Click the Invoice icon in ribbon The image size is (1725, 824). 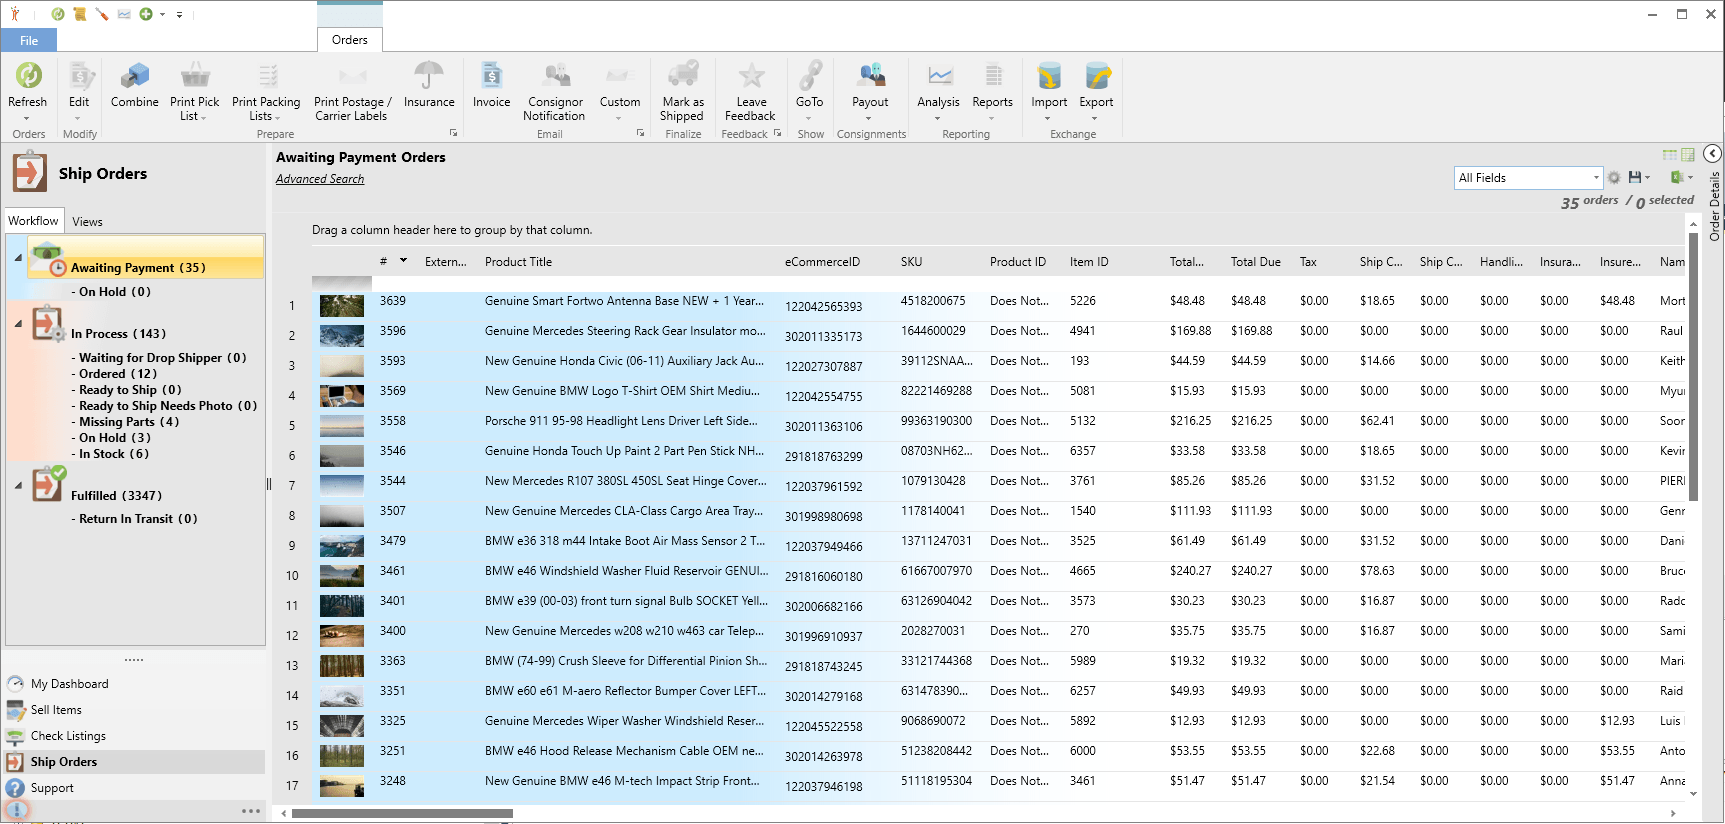tap(491, 76)
